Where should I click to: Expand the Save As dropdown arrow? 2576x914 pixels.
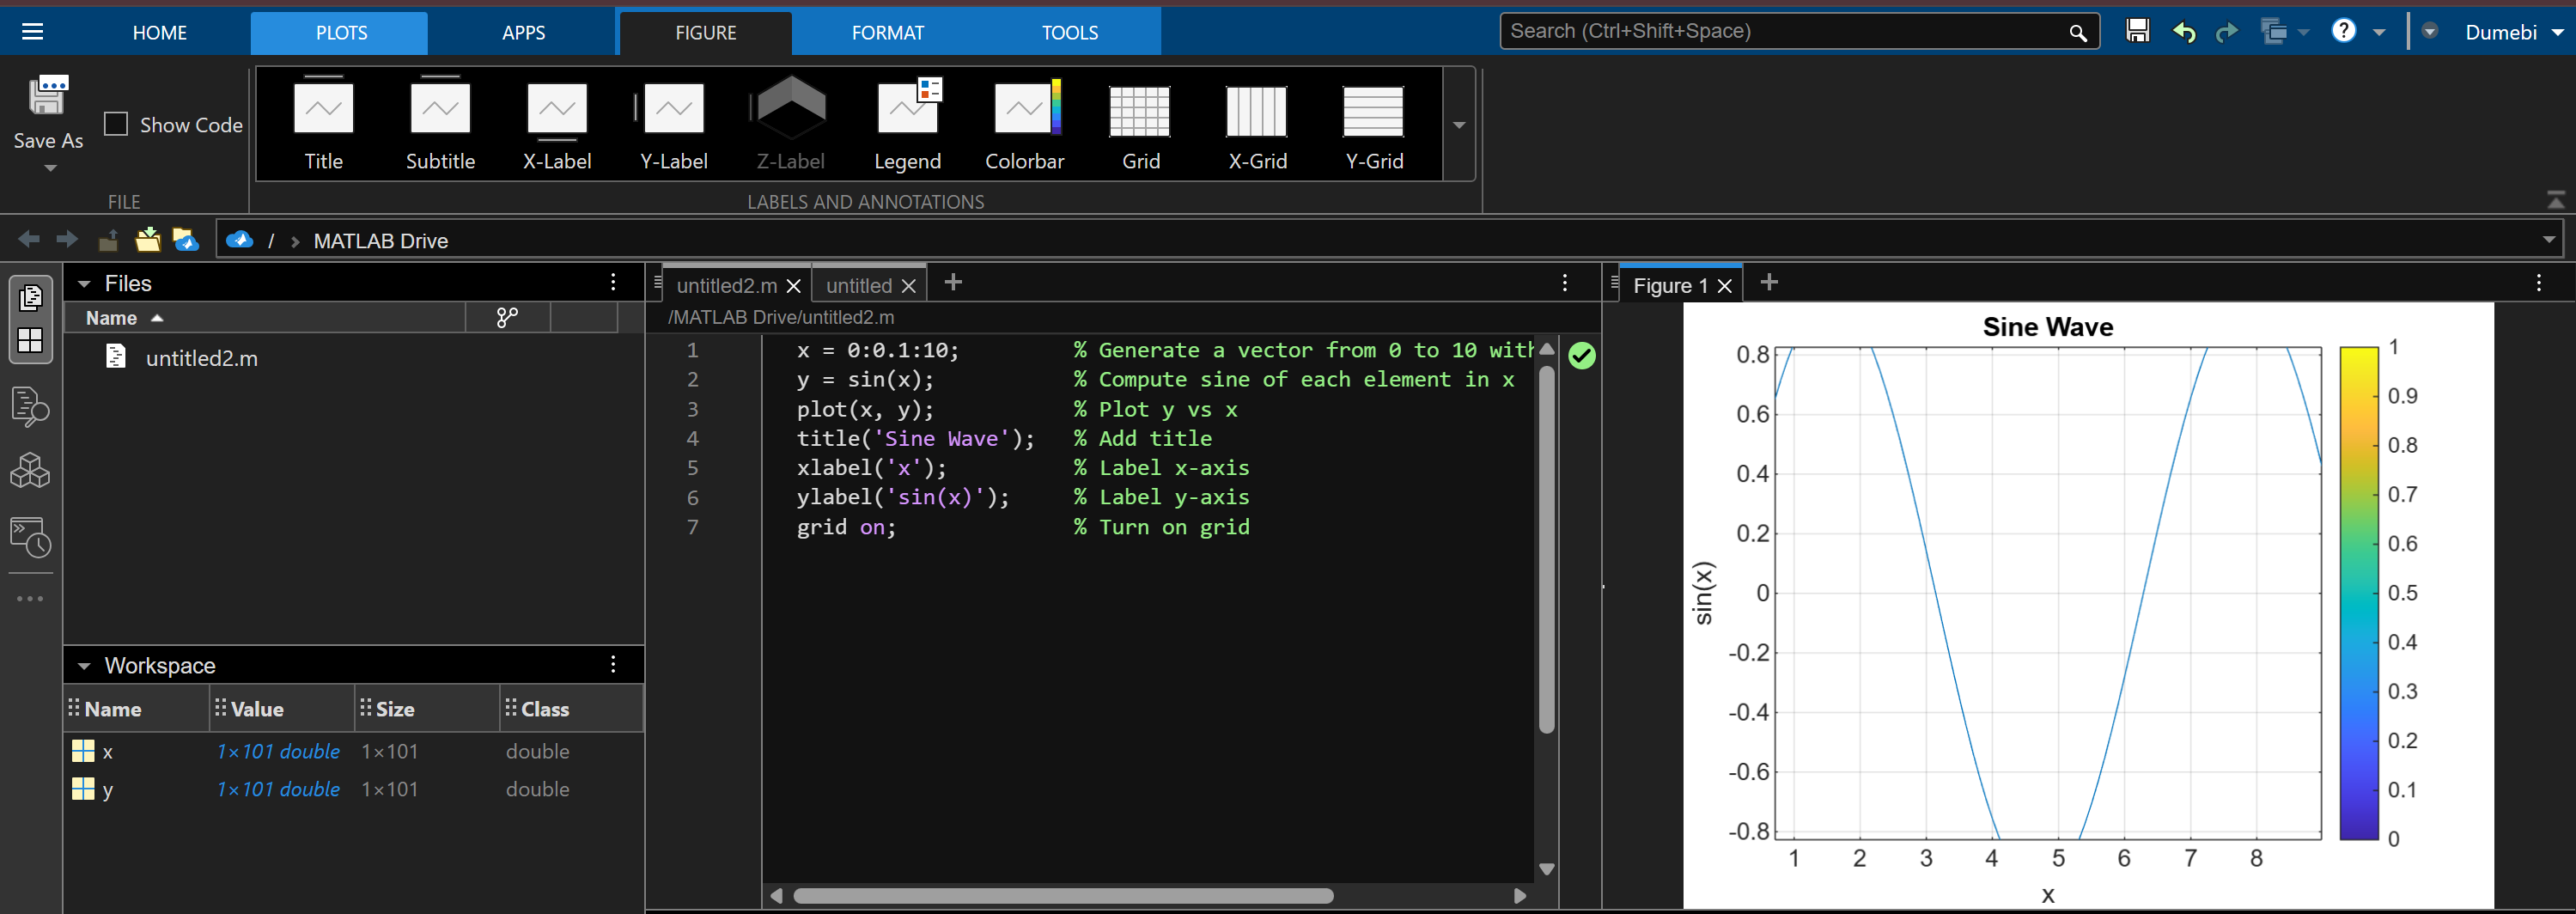(x=50, y=168)
